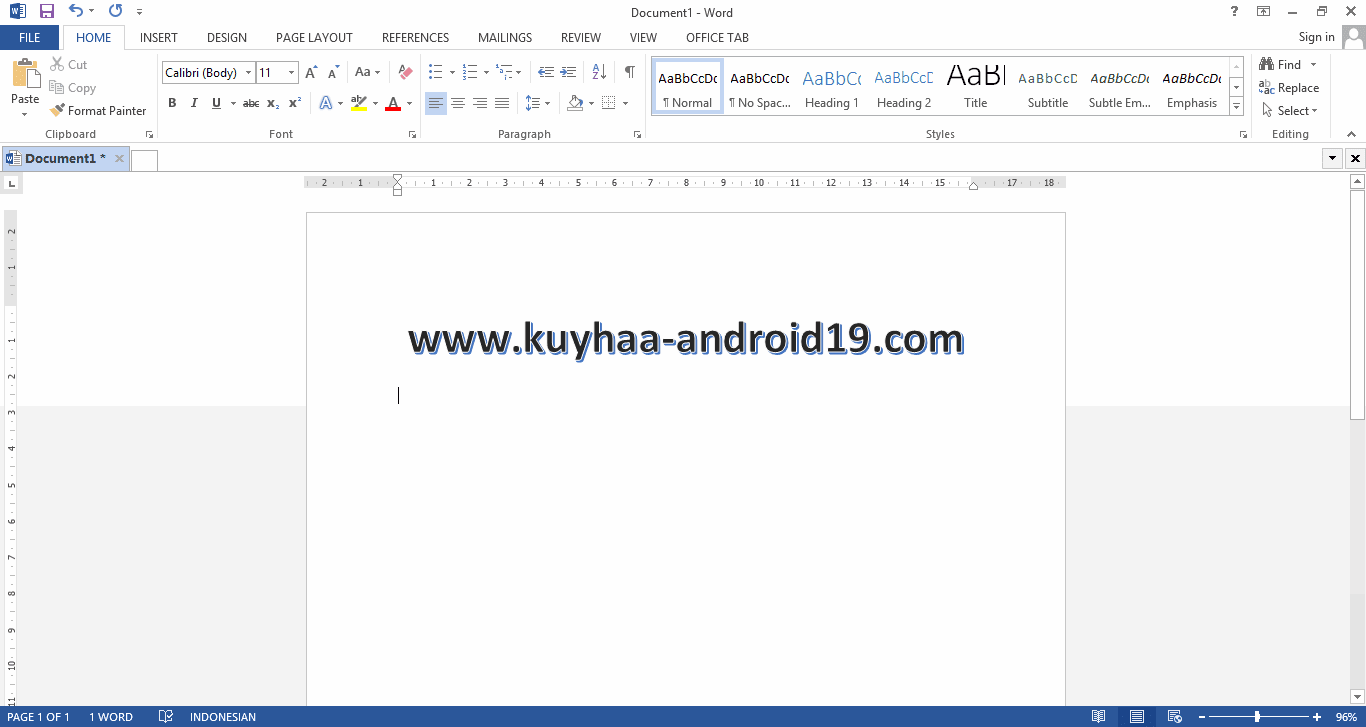This screenshot has width=1366, height=727.
Task: Open the font name dropdown
Action: tap(249, 73)
